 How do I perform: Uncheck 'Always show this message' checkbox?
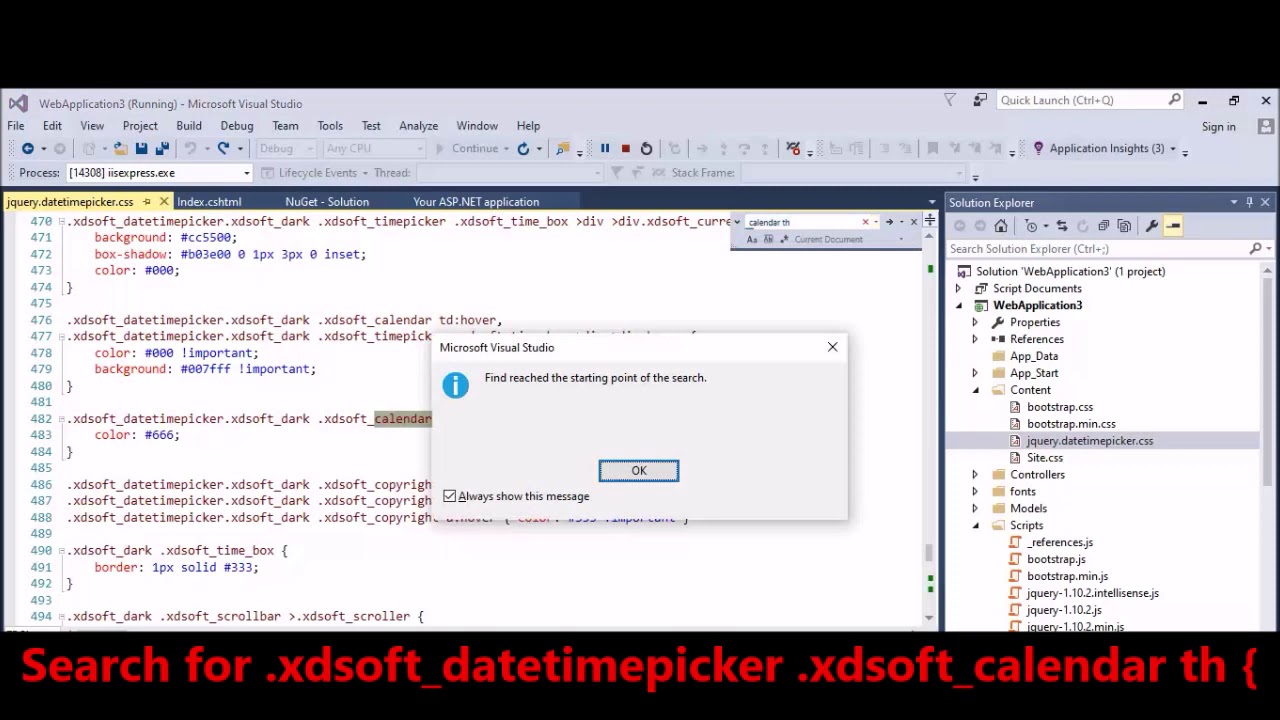coord(450,496)
